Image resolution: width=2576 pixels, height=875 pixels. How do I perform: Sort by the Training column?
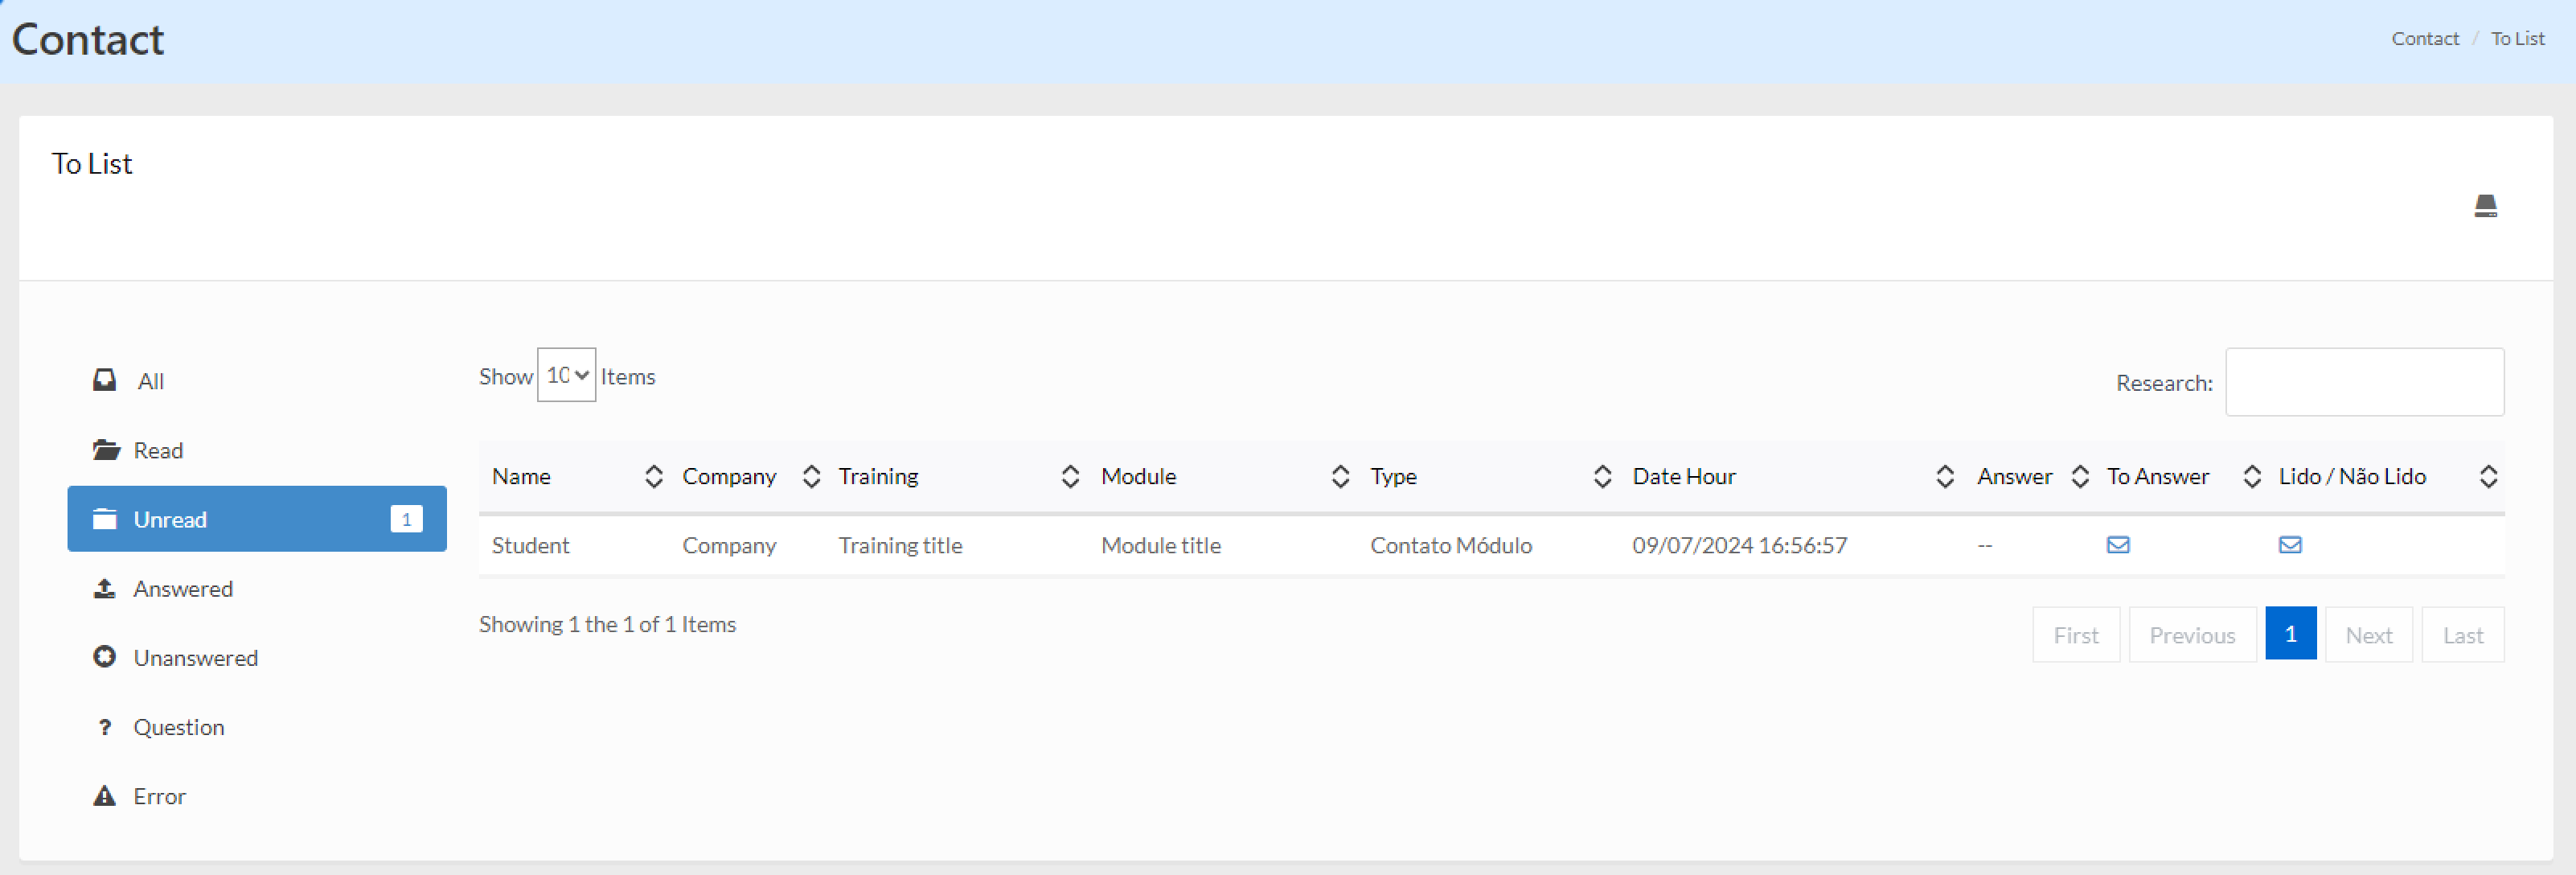(877, 476)
